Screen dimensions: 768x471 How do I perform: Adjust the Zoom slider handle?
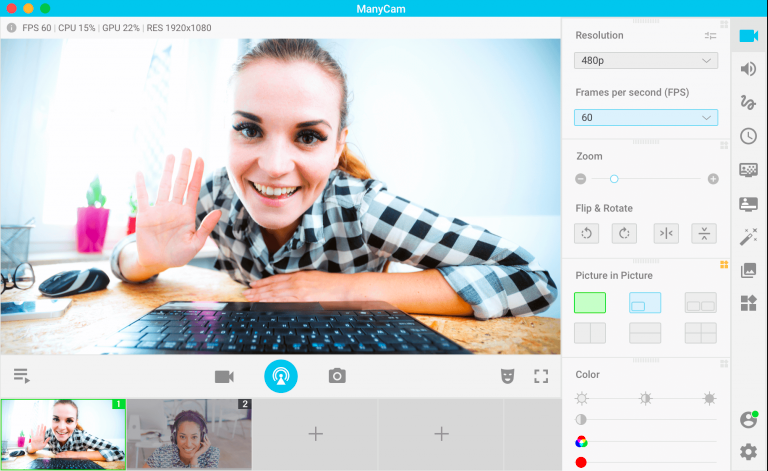(x=614, y=179)
